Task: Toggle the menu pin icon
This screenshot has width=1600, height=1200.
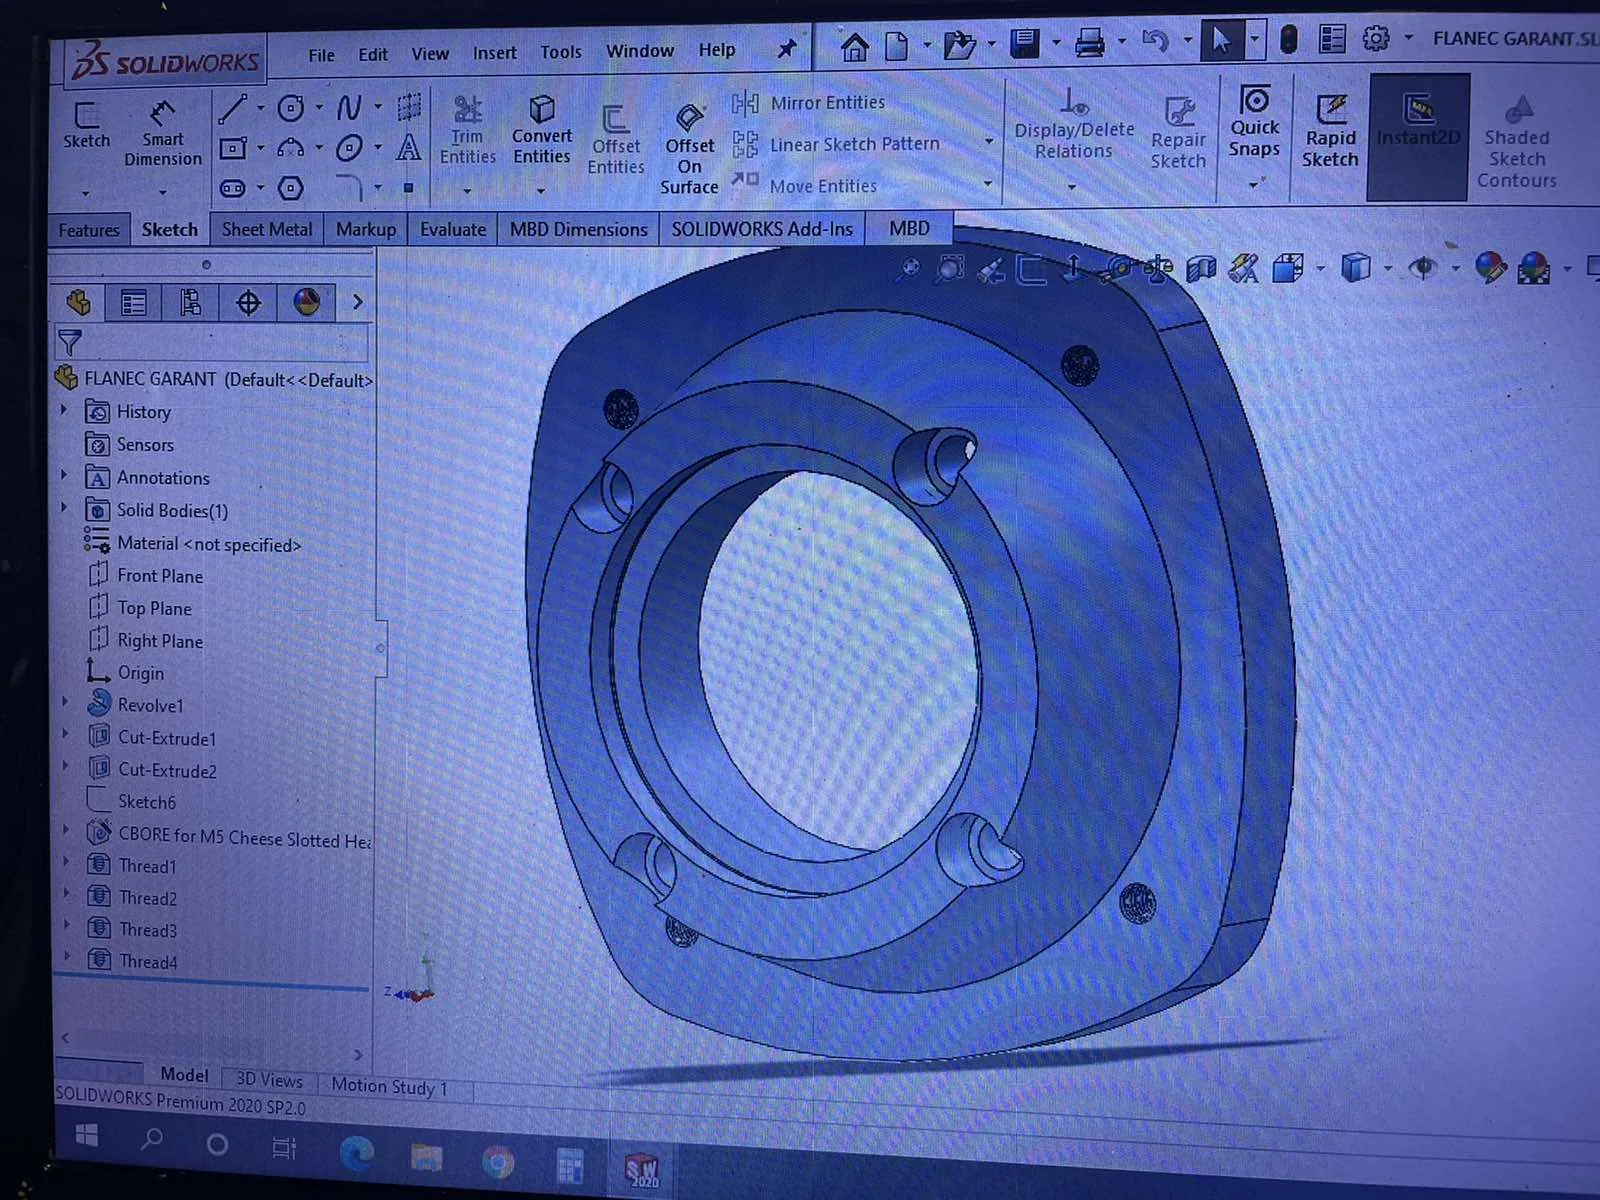Action: pos(787,48)
